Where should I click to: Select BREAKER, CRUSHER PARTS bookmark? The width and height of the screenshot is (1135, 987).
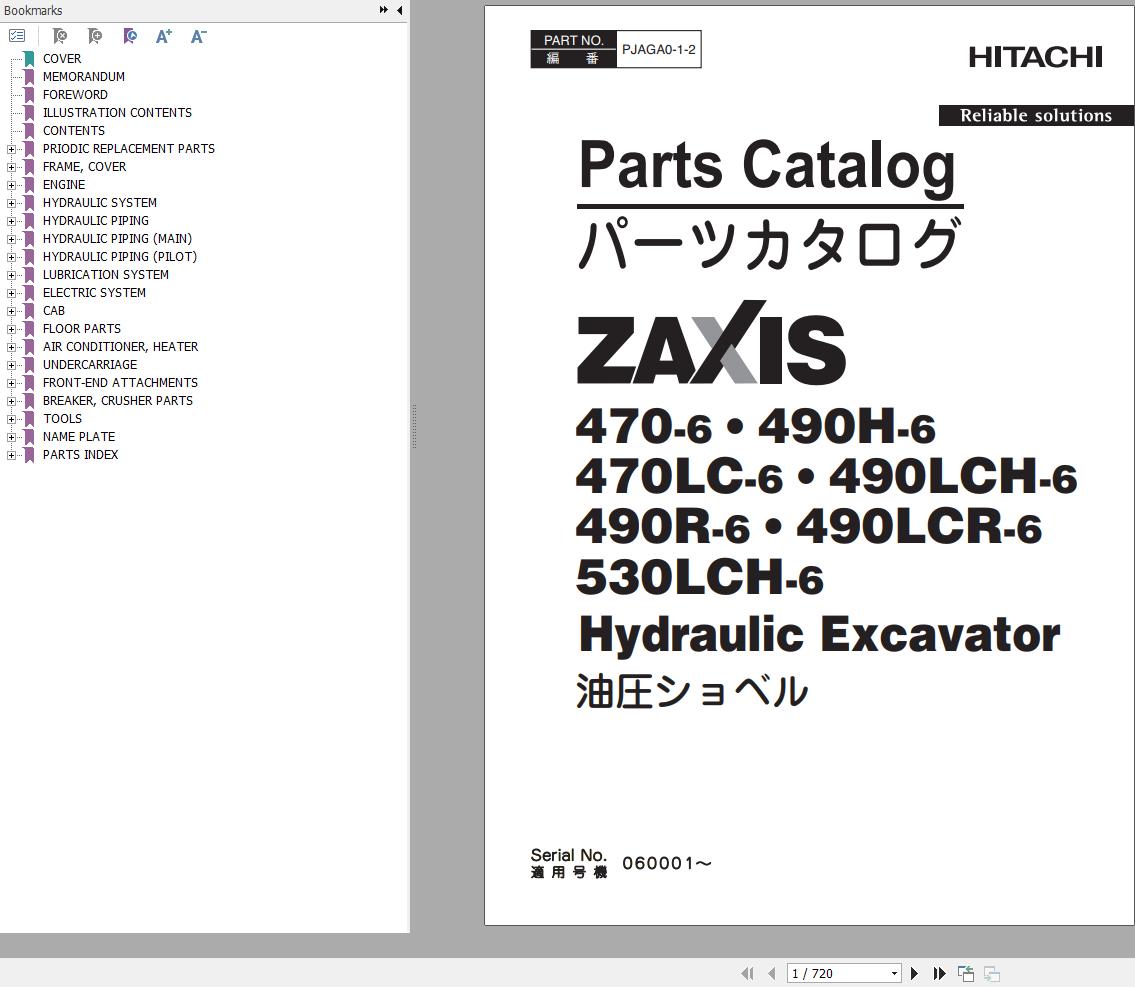(118, 401)
